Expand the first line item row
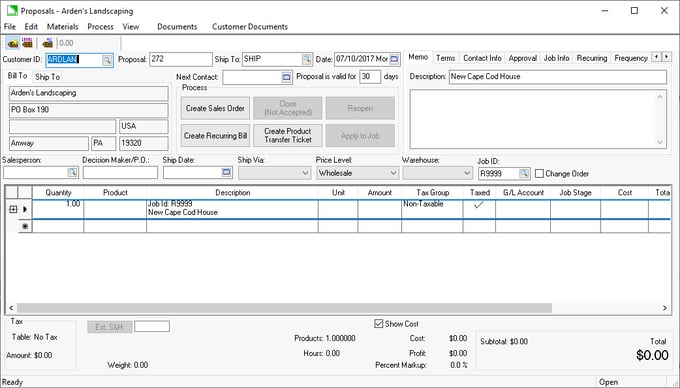The image size is (680, 388). click(x=13, y=209)
